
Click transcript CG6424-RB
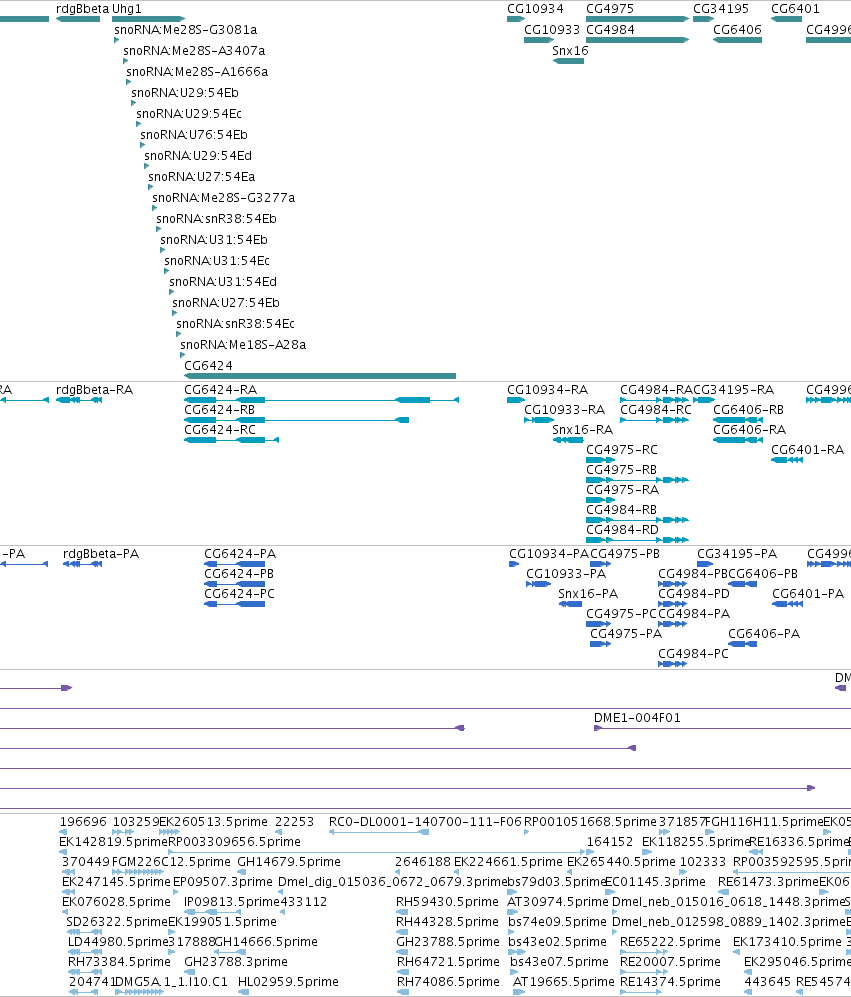296,420
